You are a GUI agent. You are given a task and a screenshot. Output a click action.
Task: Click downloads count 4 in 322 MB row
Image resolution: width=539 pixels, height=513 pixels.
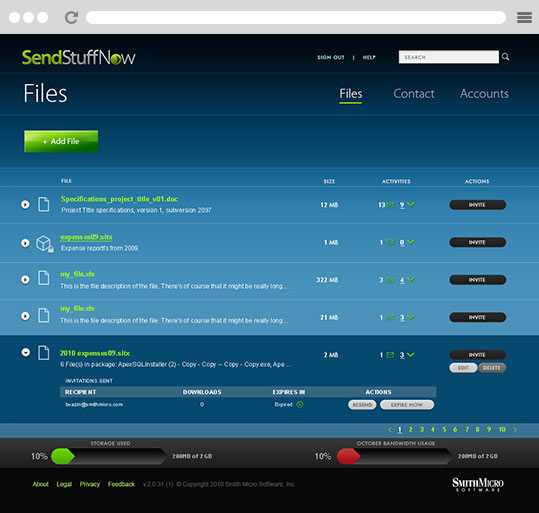[402, 280]
